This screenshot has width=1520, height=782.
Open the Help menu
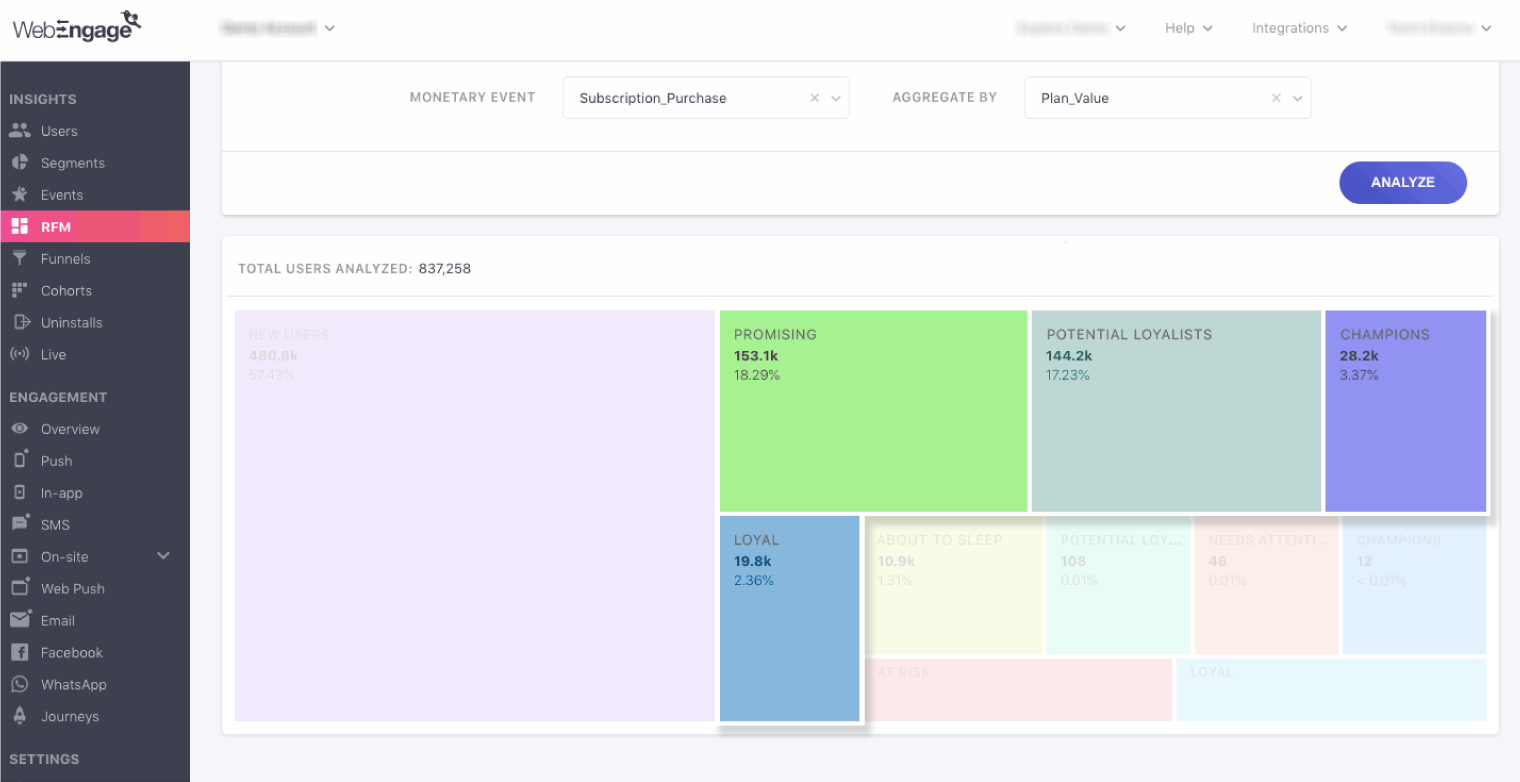click(1188, 28)
